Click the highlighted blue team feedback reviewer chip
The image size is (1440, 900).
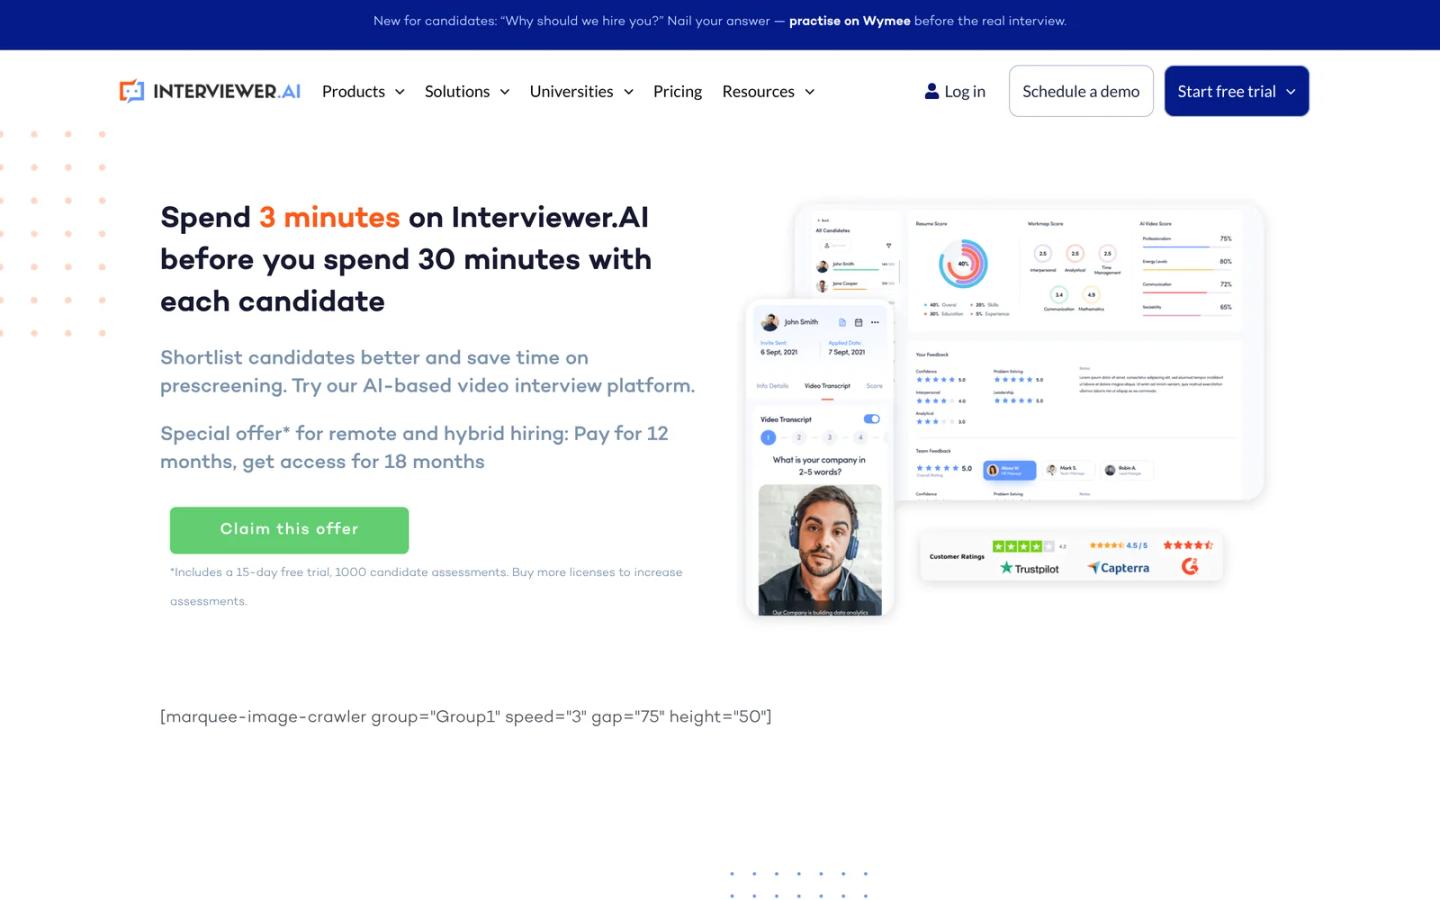(1010, 470)
